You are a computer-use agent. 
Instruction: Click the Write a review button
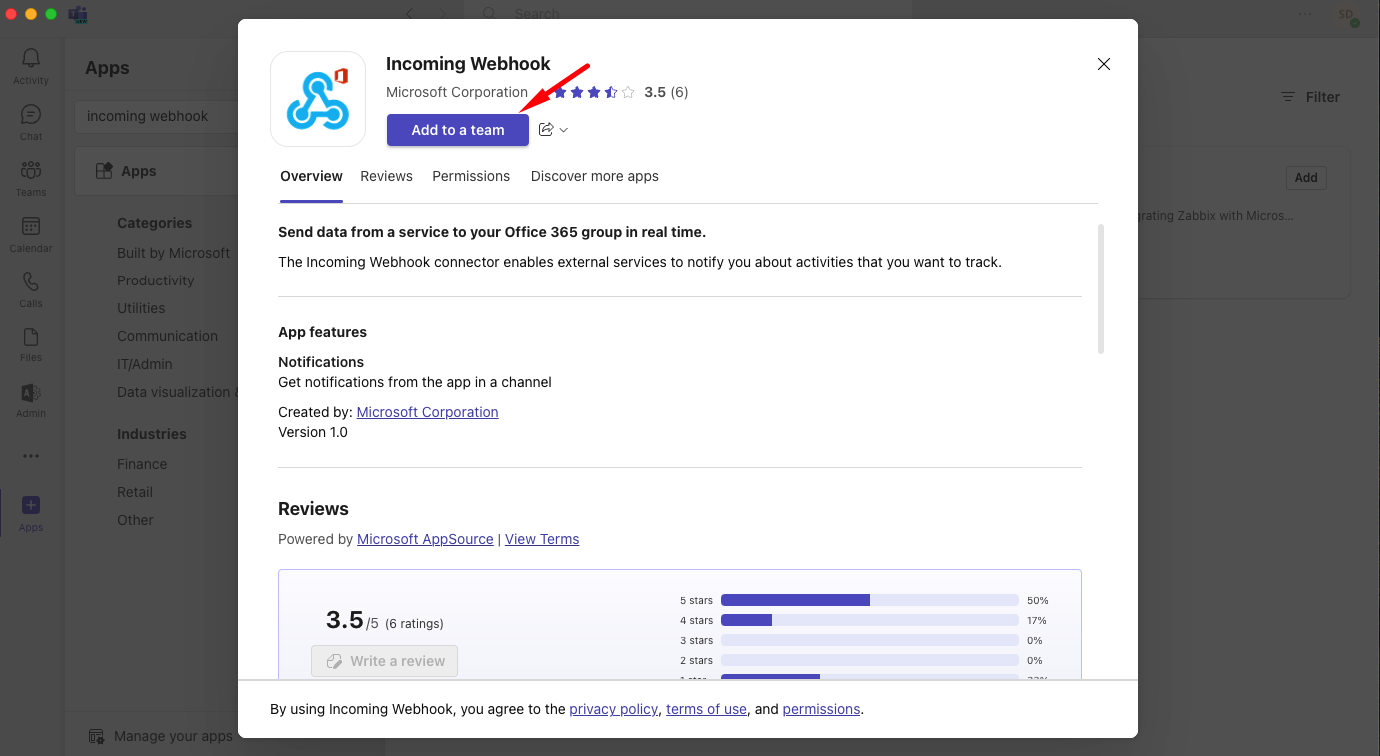point(385,661)
